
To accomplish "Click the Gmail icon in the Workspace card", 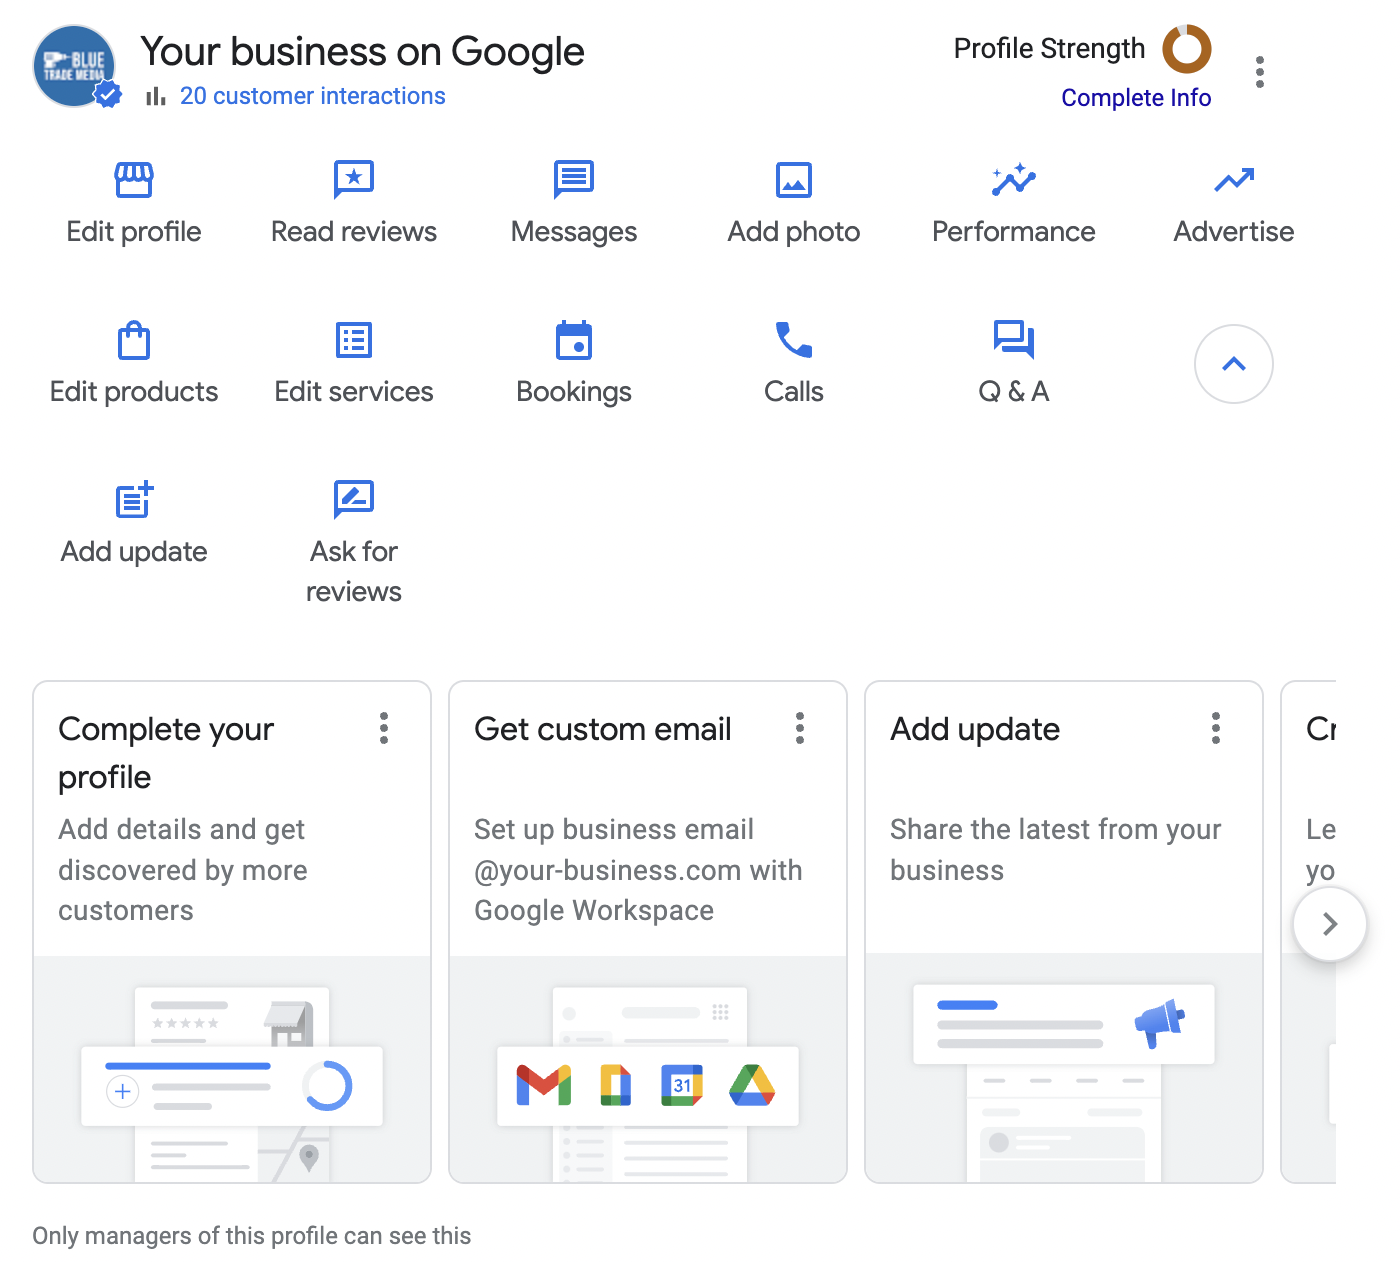I will tap(544, 1086).
